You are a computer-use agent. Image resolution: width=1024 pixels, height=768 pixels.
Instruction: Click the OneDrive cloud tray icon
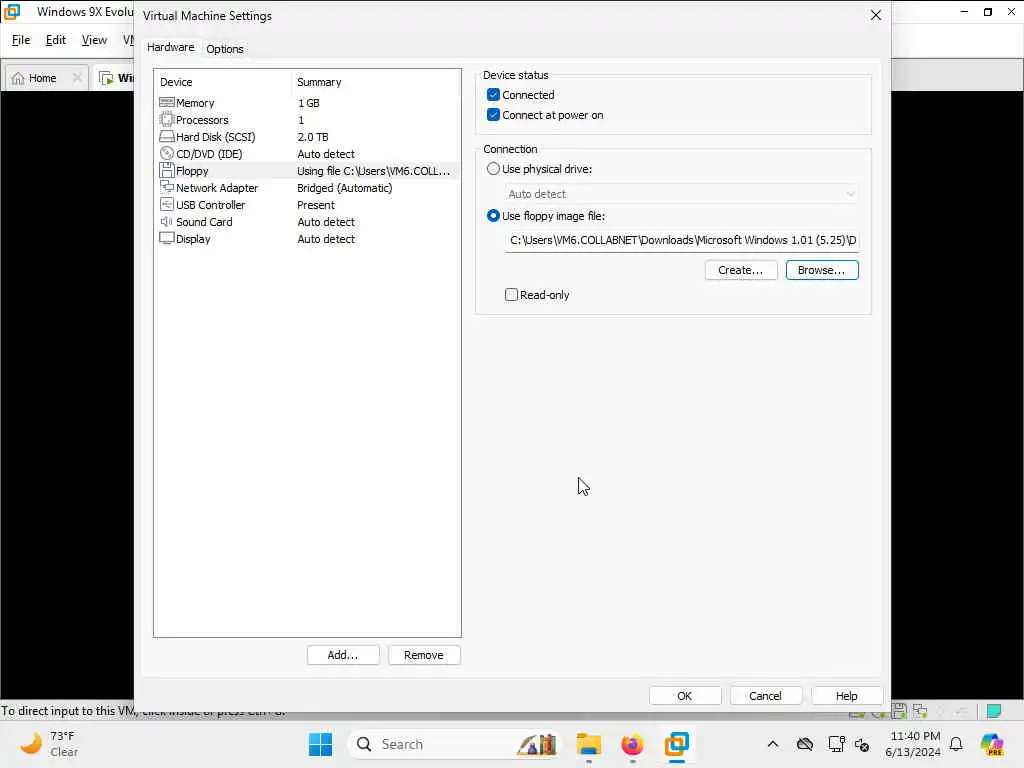[x=805, y=744]
